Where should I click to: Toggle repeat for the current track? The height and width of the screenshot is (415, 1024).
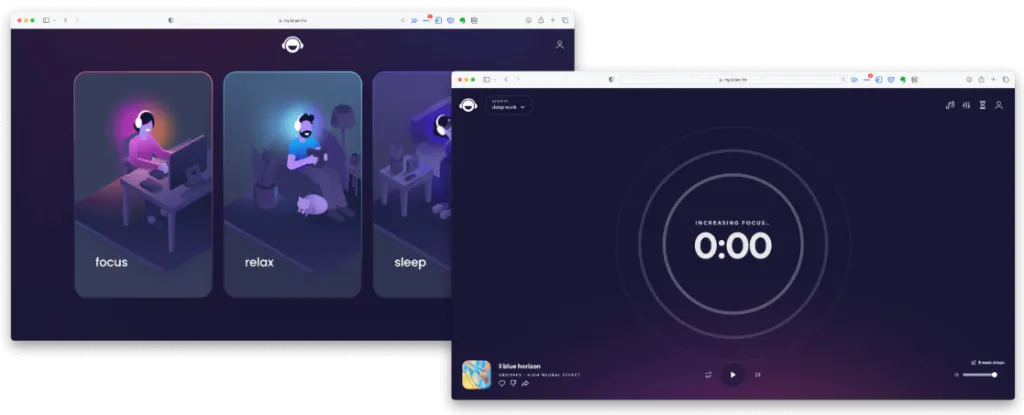pos(708,374)
